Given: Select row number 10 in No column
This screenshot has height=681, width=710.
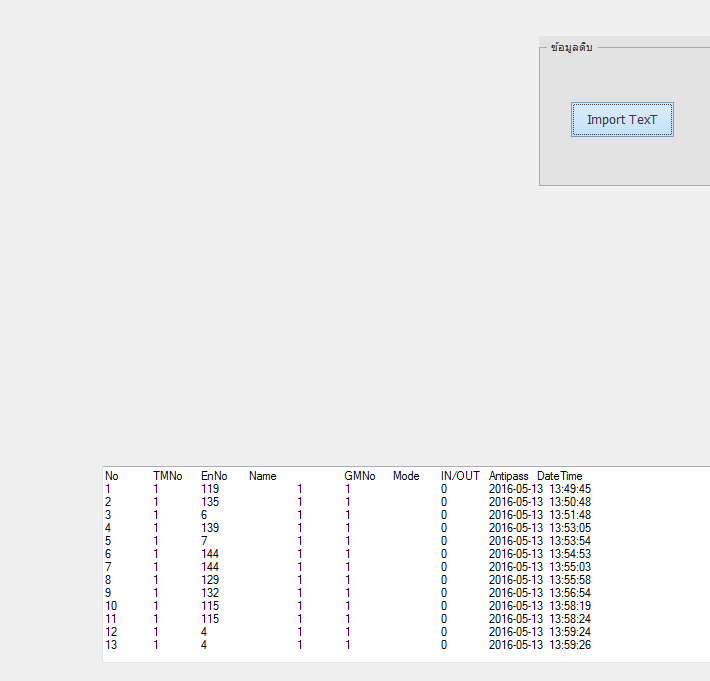Looking at the screenshot, I should 111,606.
